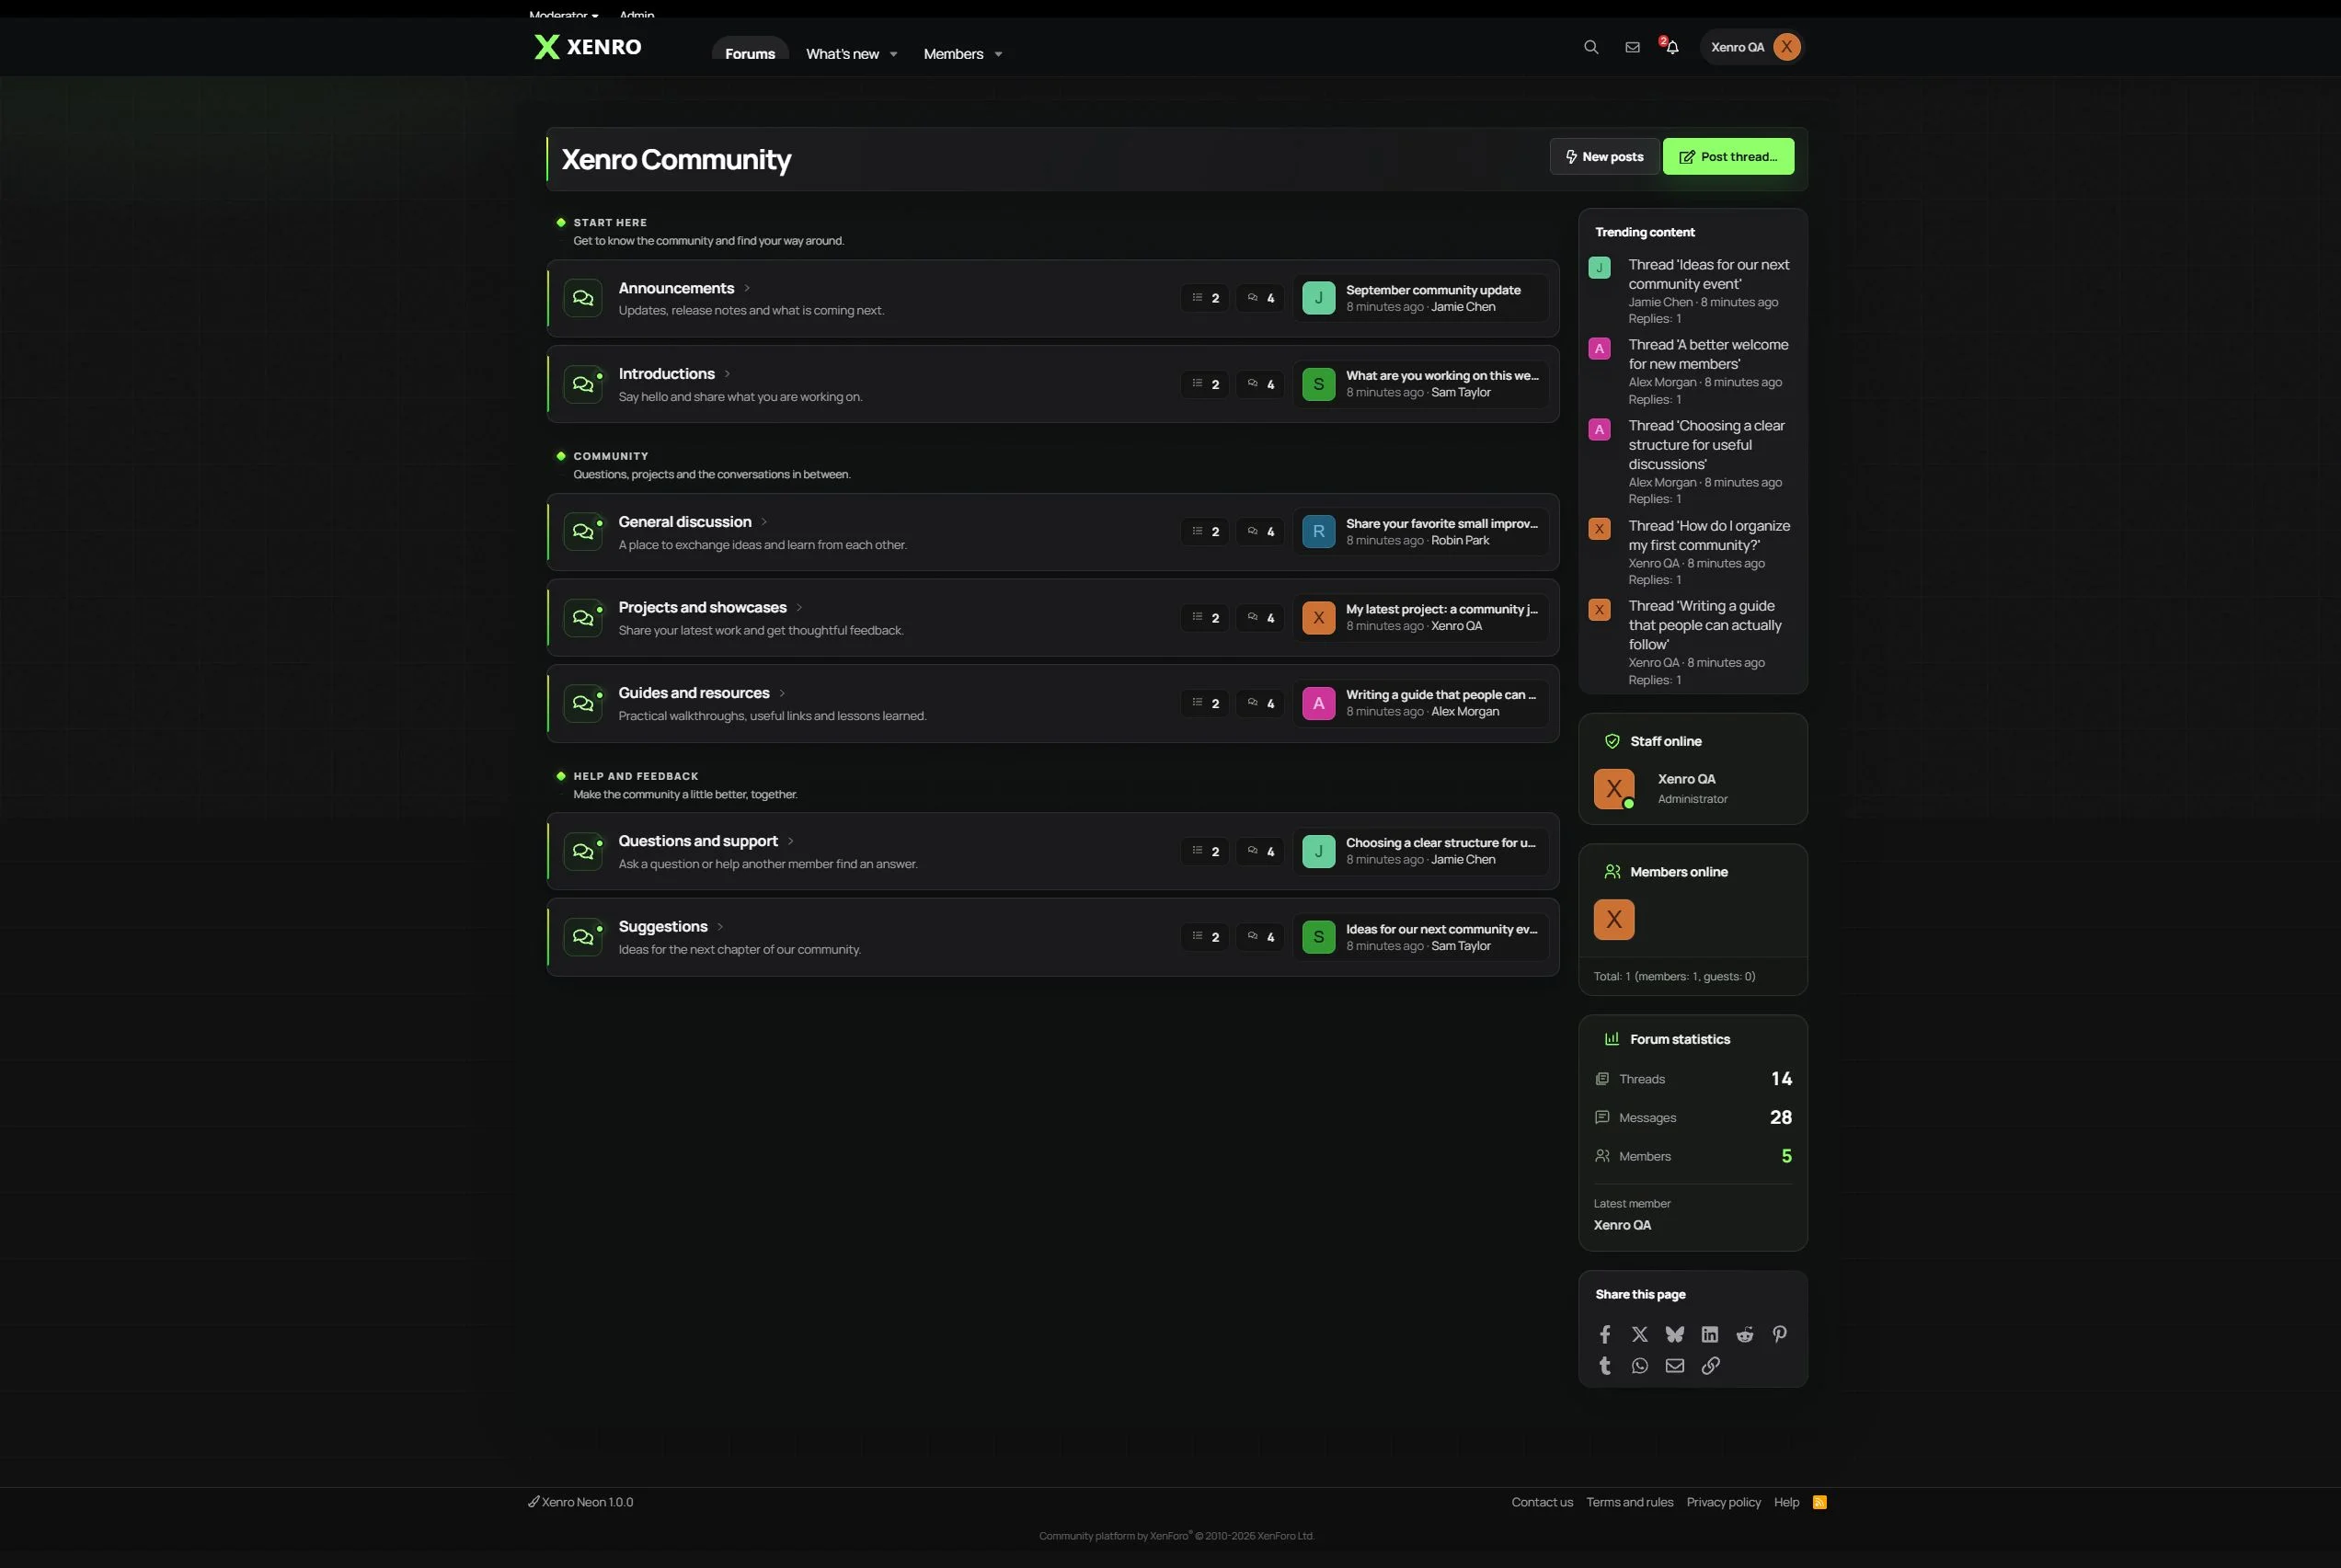The width and height of the screenshot is (2341, 1568).
Task: Expand the What's new dropdown arrow
Action: coord(893,54)
